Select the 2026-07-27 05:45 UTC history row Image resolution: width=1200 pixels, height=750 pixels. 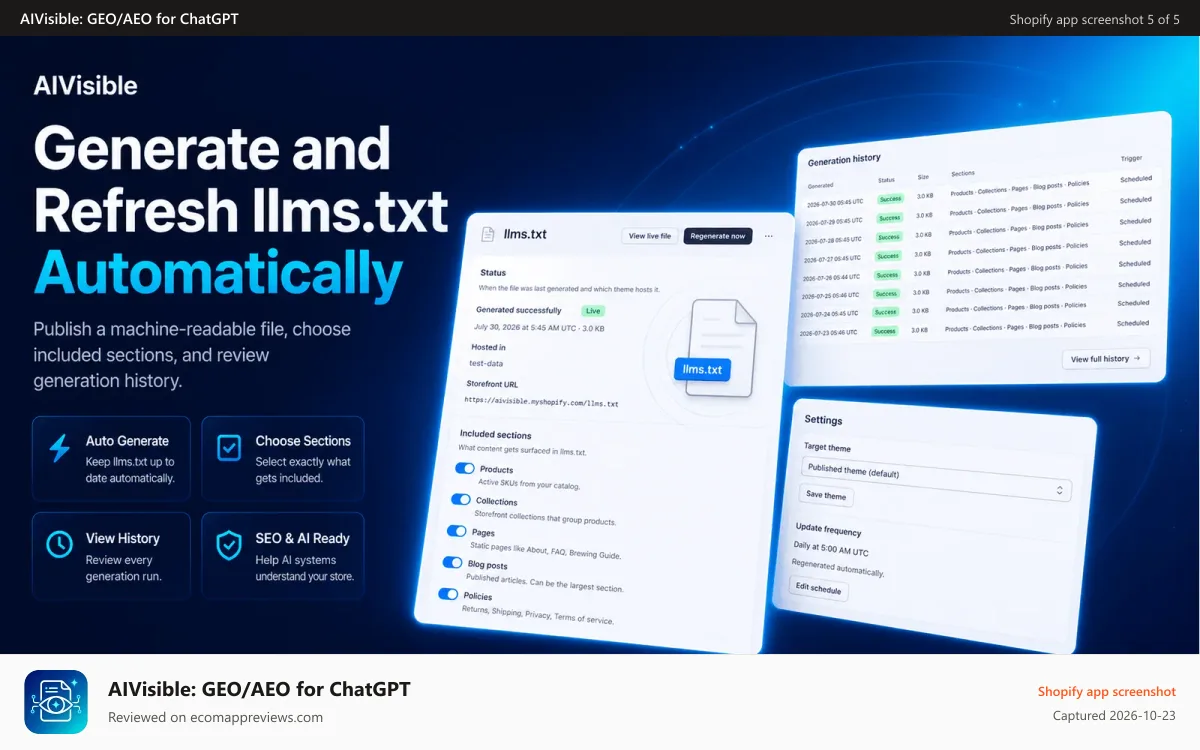pos(977,253)
